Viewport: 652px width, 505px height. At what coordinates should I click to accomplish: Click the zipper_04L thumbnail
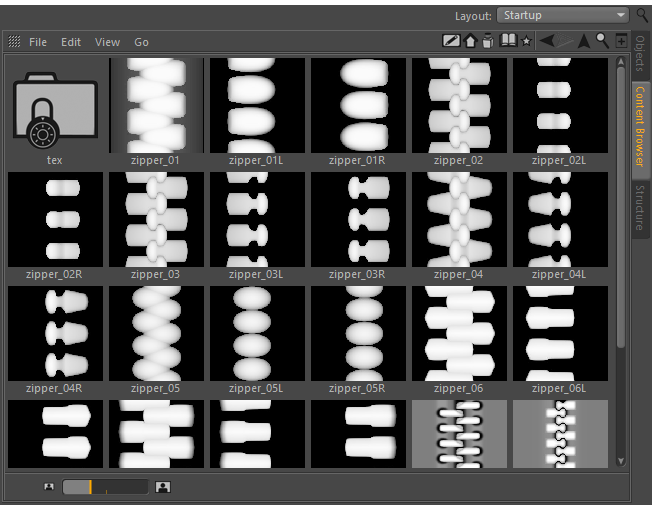tap(561, 219)
